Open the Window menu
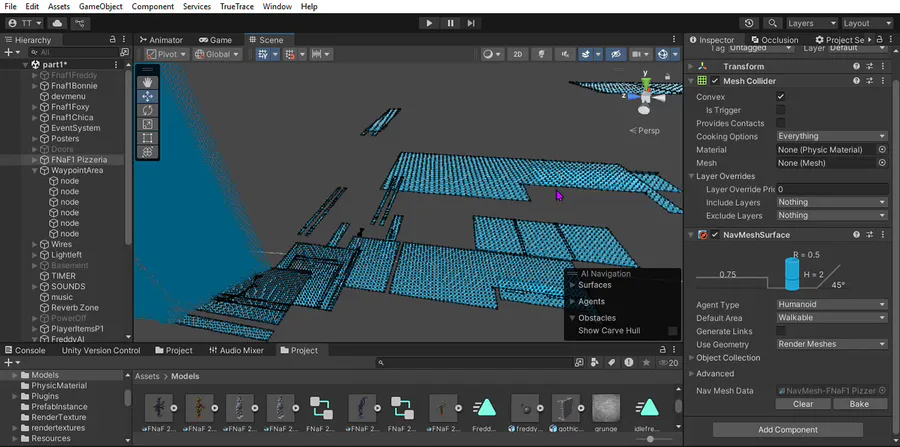This screenshot has width=900, height=447. coord(277,6)
